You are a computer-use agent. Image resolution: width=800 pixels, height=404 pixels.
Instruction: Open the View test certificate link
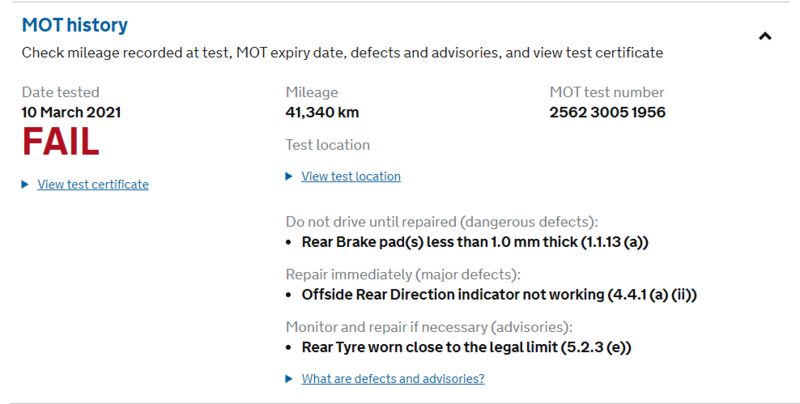[93, 184]
